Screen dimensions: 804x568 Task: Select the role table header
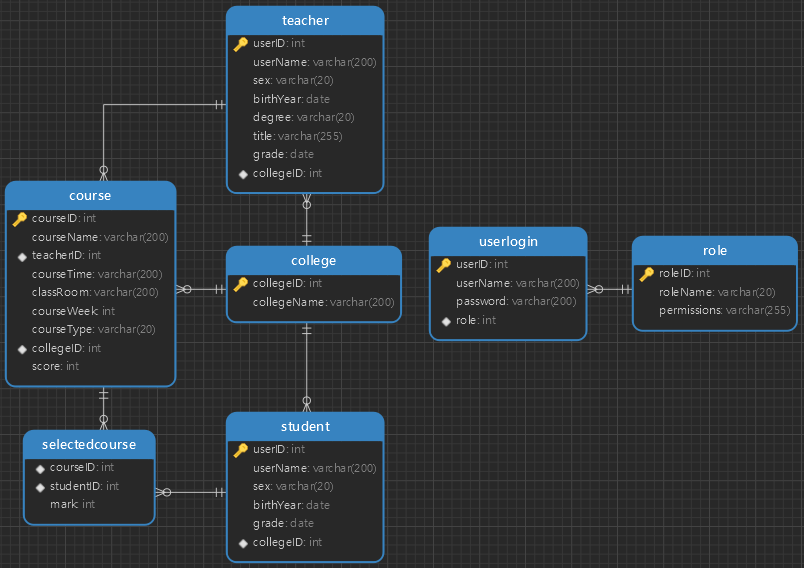pyautogui.click(x=715, y=251)
